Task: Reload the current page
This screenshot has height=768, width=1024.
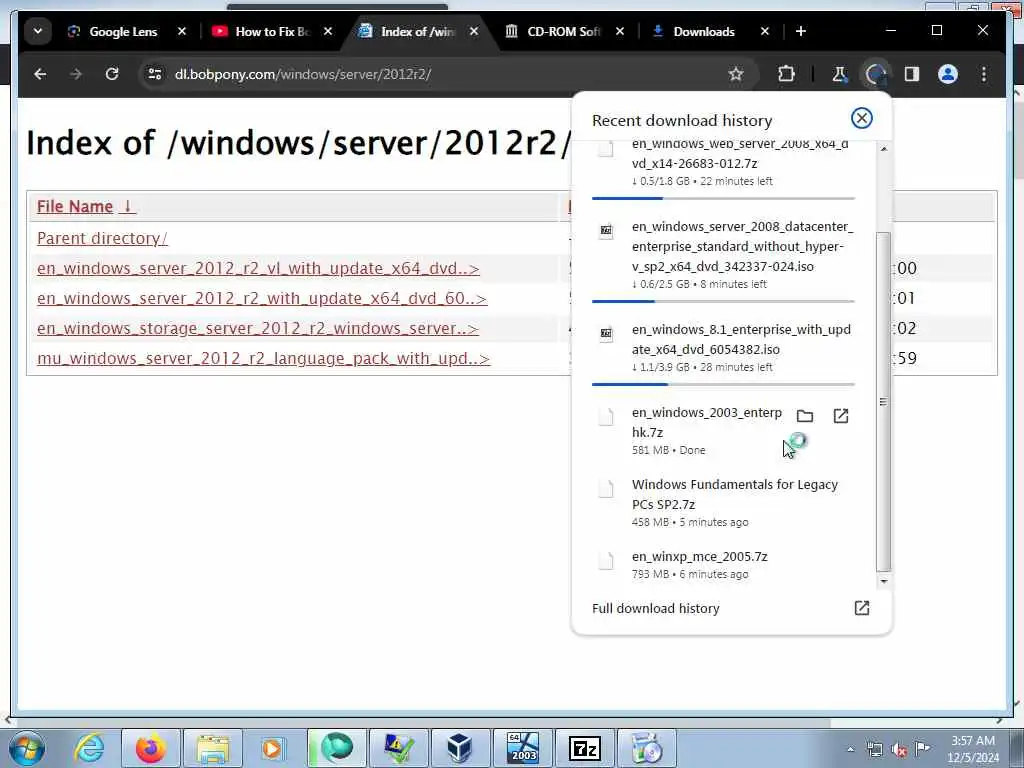Action: (112, 74)
